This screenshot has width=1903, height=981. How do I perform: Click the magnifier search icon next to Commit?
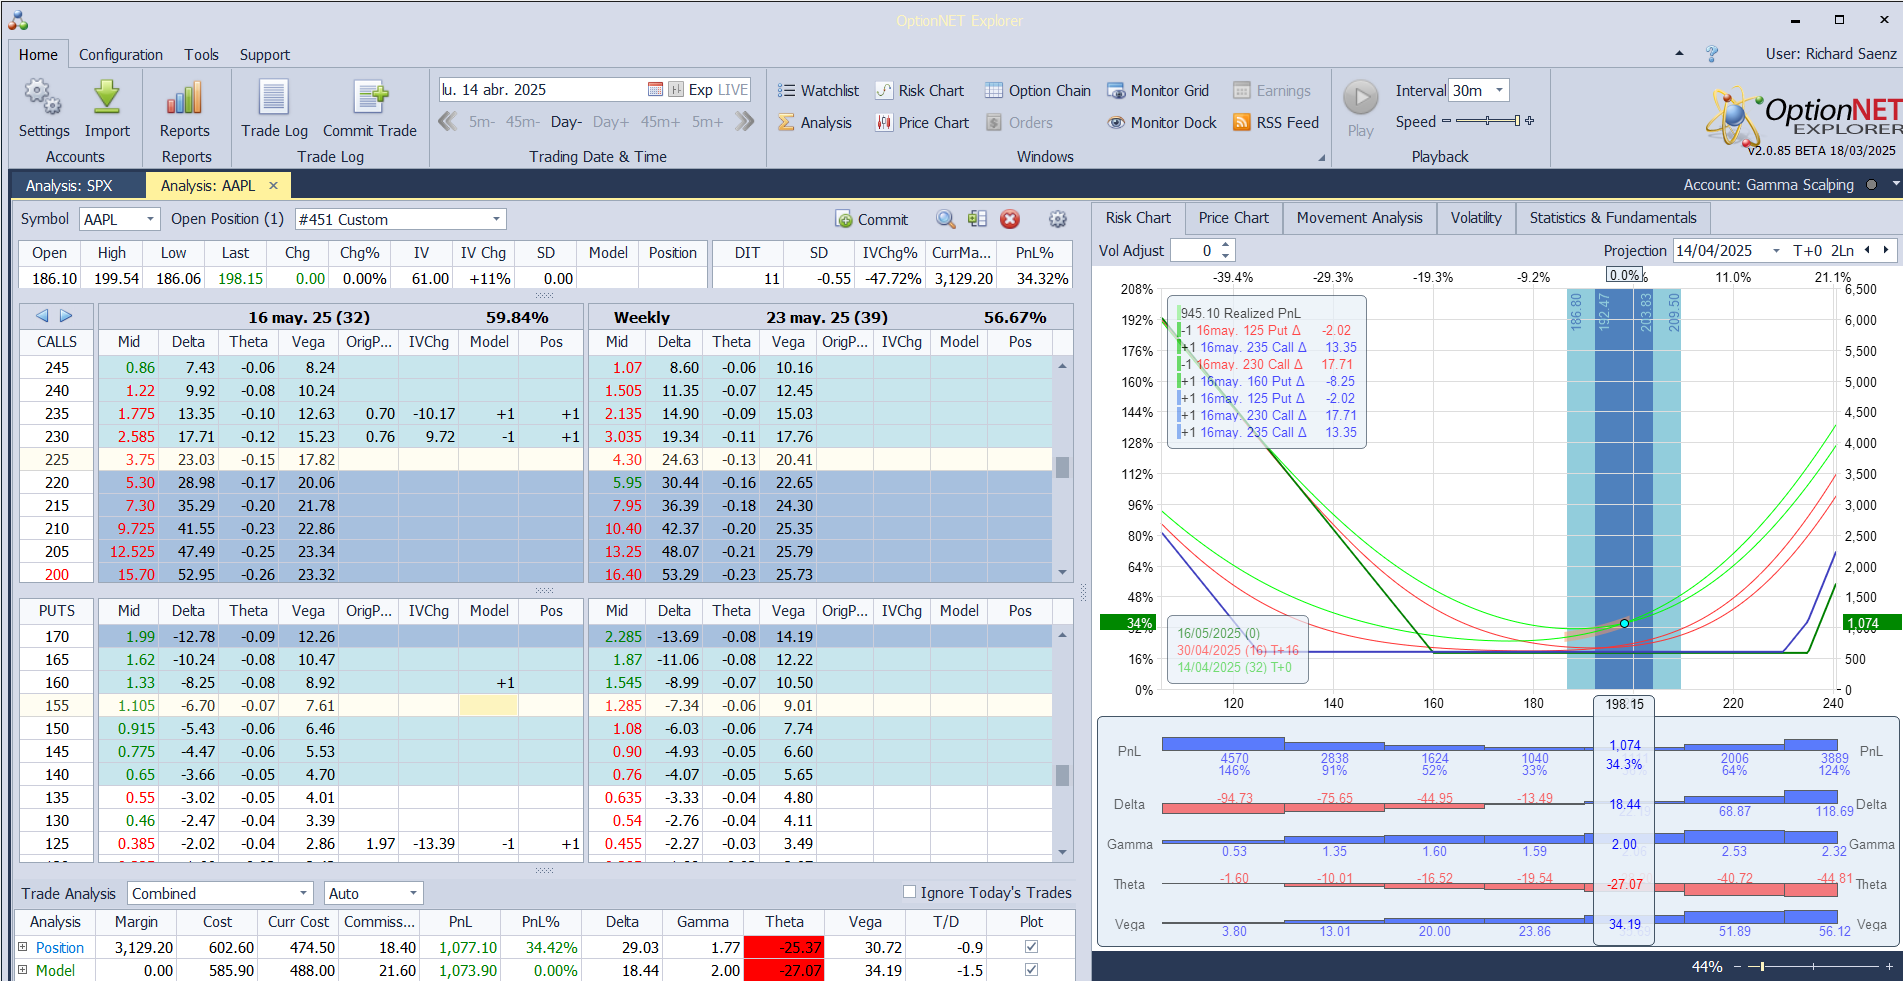945,219
